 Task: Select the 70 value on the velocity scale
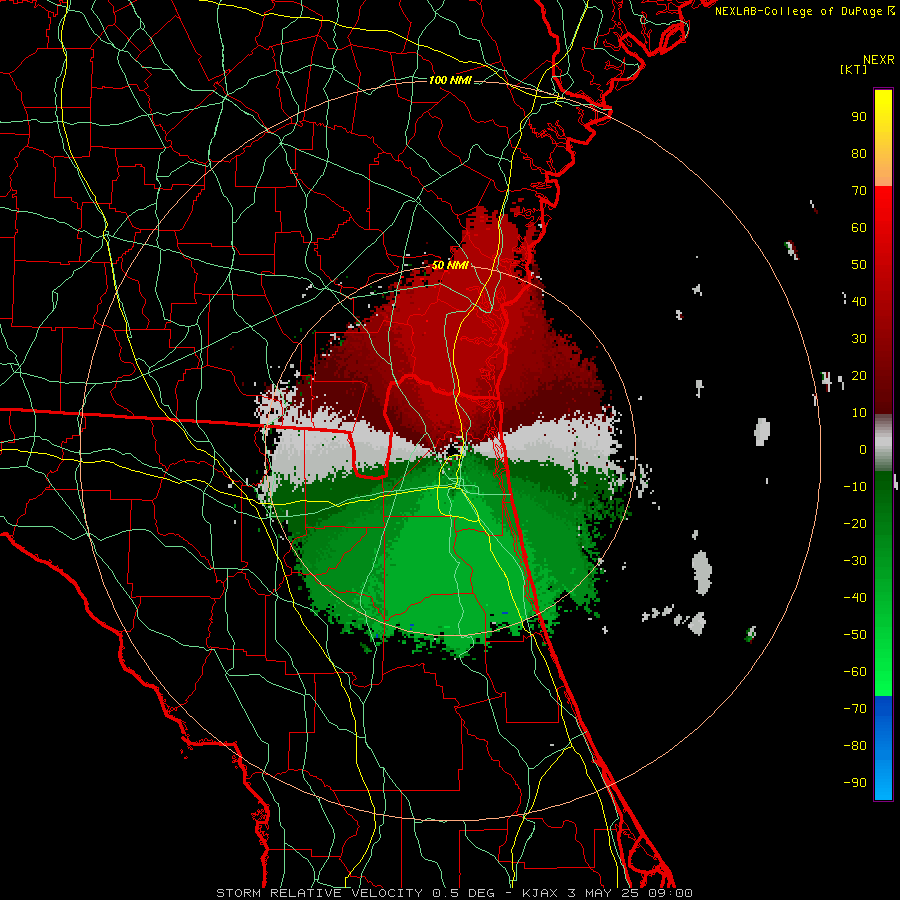point(859,191)
